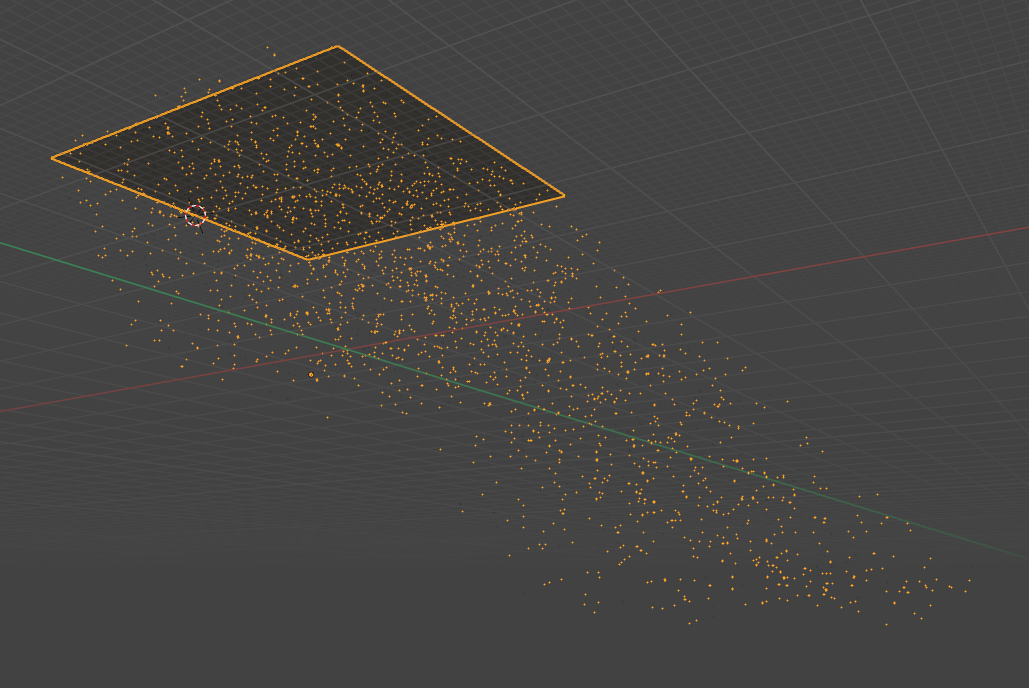Click the red-white striped 3D cursor
The height and width of the screenshot is (688, 1029).
(x=195, y=215)
